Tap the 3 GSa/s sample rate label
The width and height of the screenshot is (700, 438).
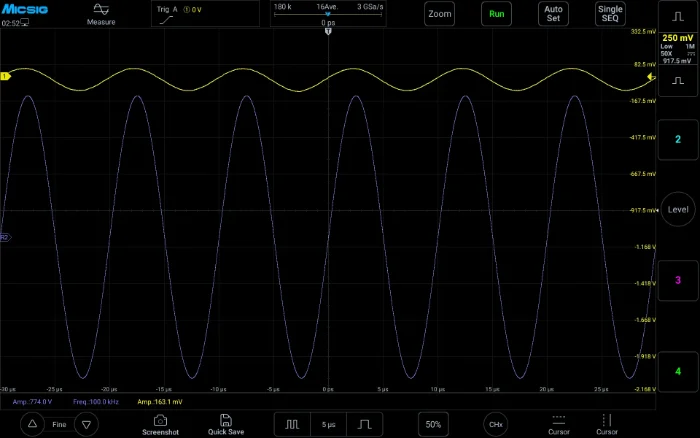(370, 7)
